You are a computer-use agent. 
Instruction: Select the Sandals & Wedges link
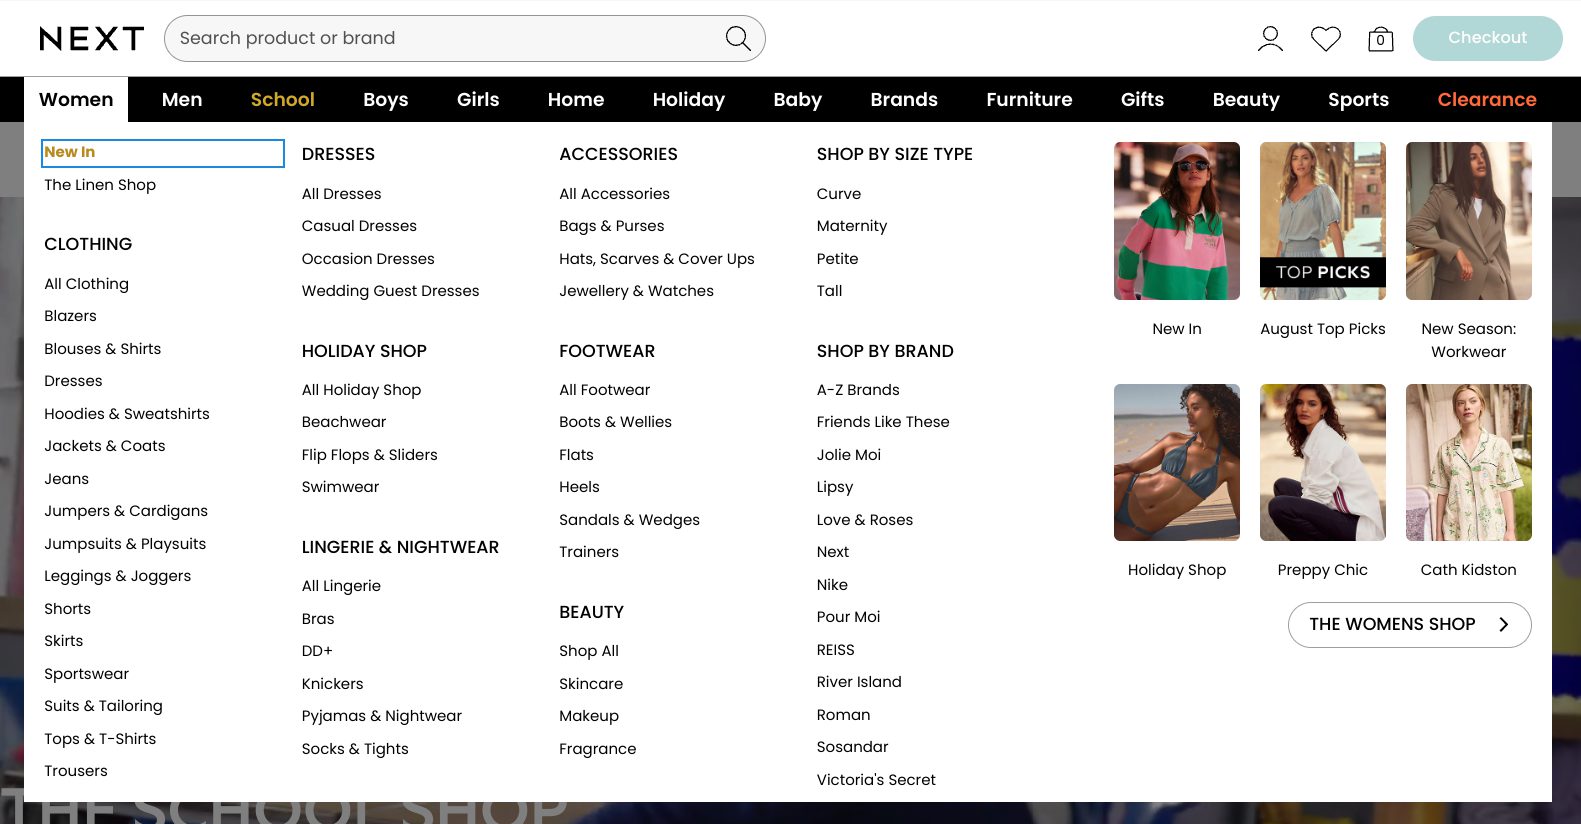coord(629,520)
